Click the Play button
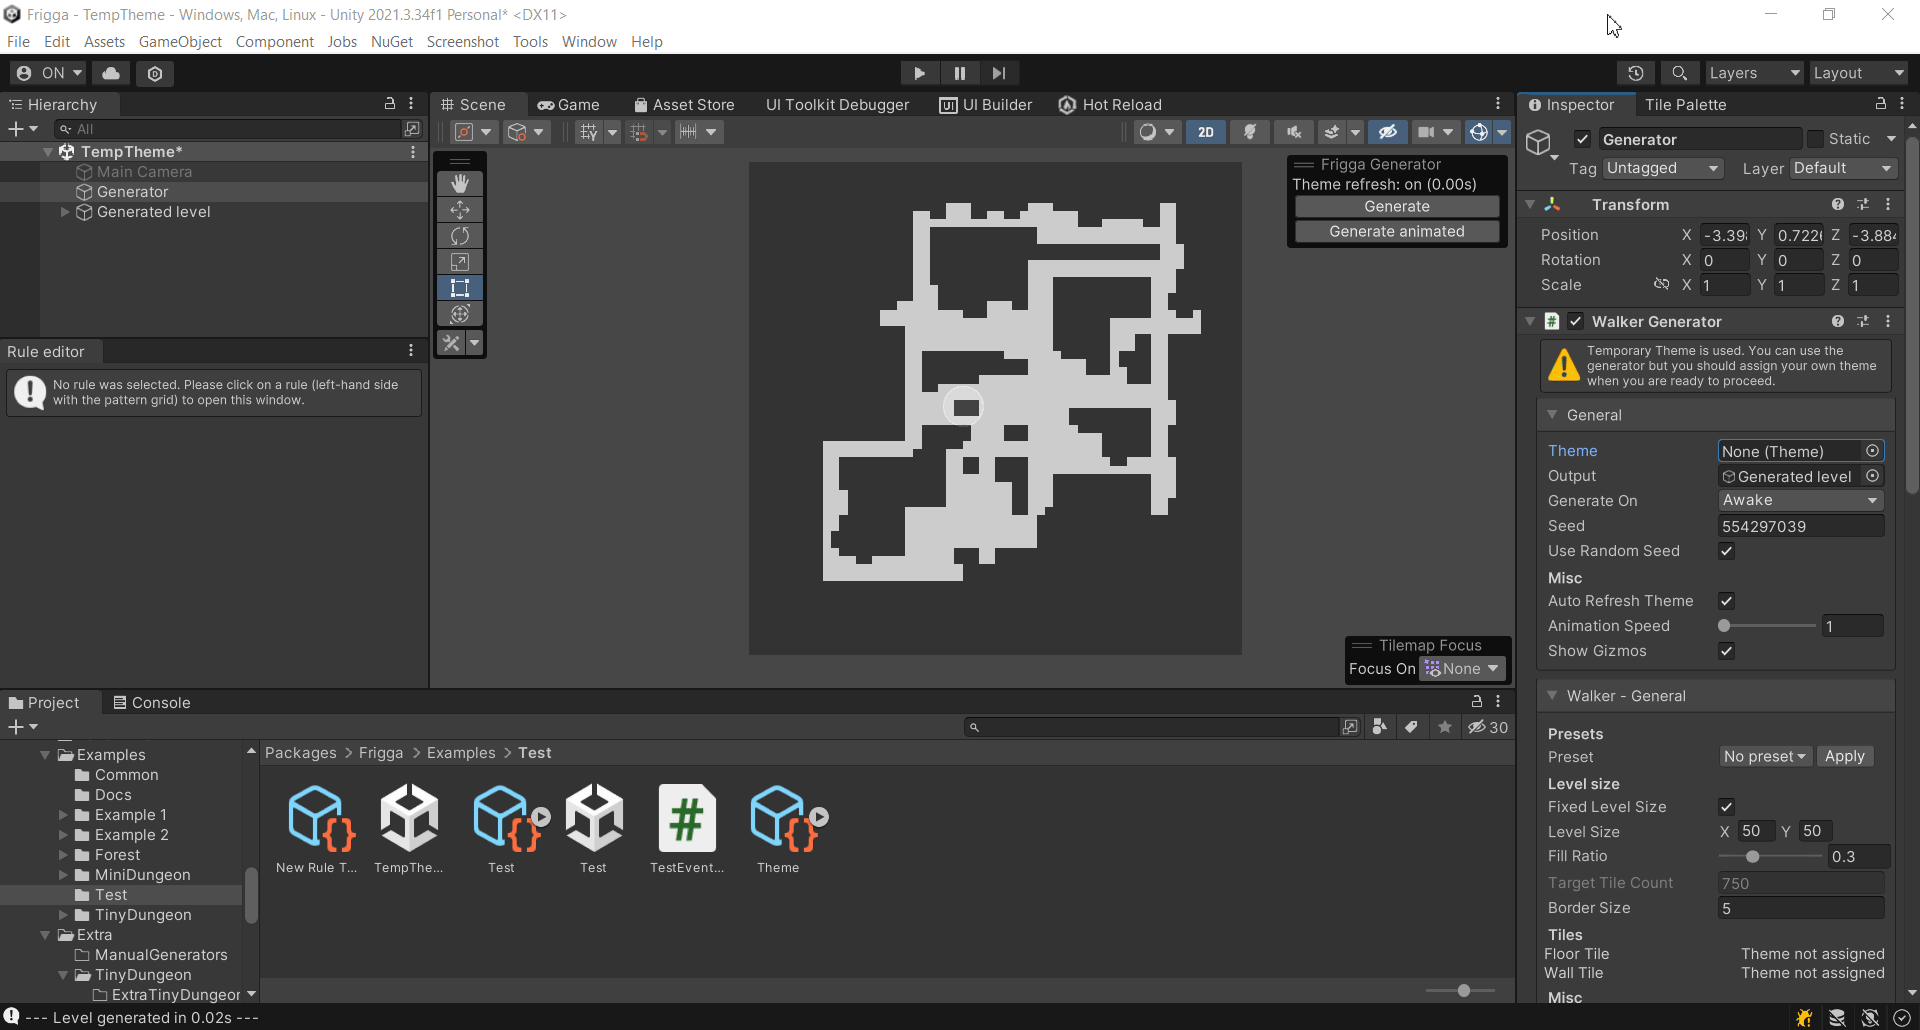Viewport: 1920px width, 1030px height. coord(919,73)
